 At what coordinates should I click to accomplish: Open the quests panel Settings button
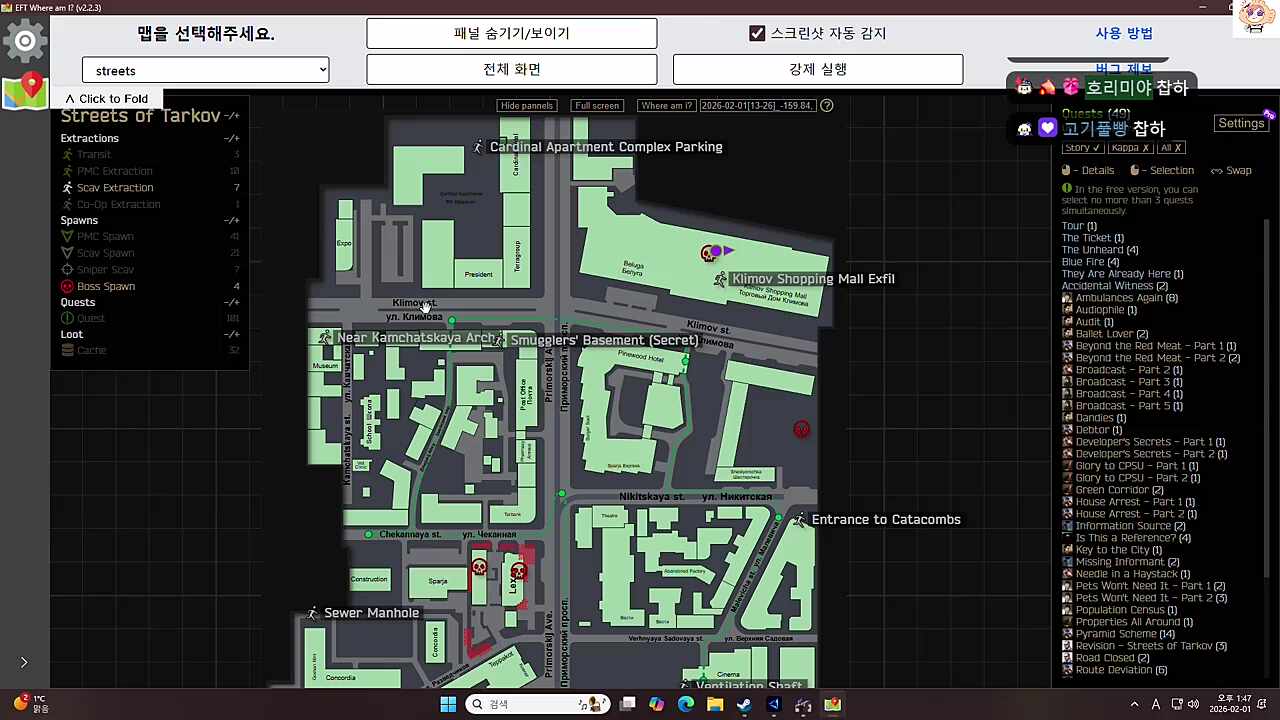(x=1241, y=123)
